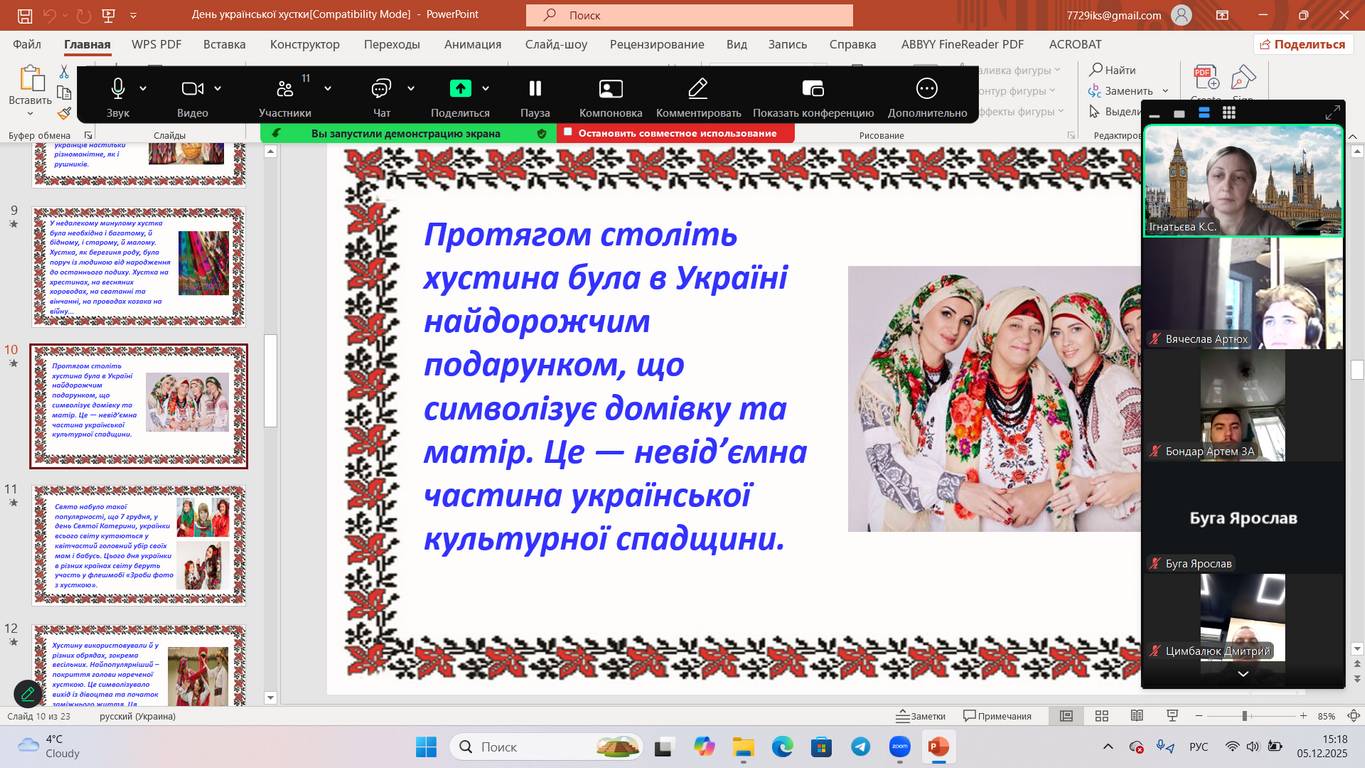The width and height of the screenshot is (1365, 768).
Task: Open the Zoom Чат panel
Action: [x=381, y=89]
